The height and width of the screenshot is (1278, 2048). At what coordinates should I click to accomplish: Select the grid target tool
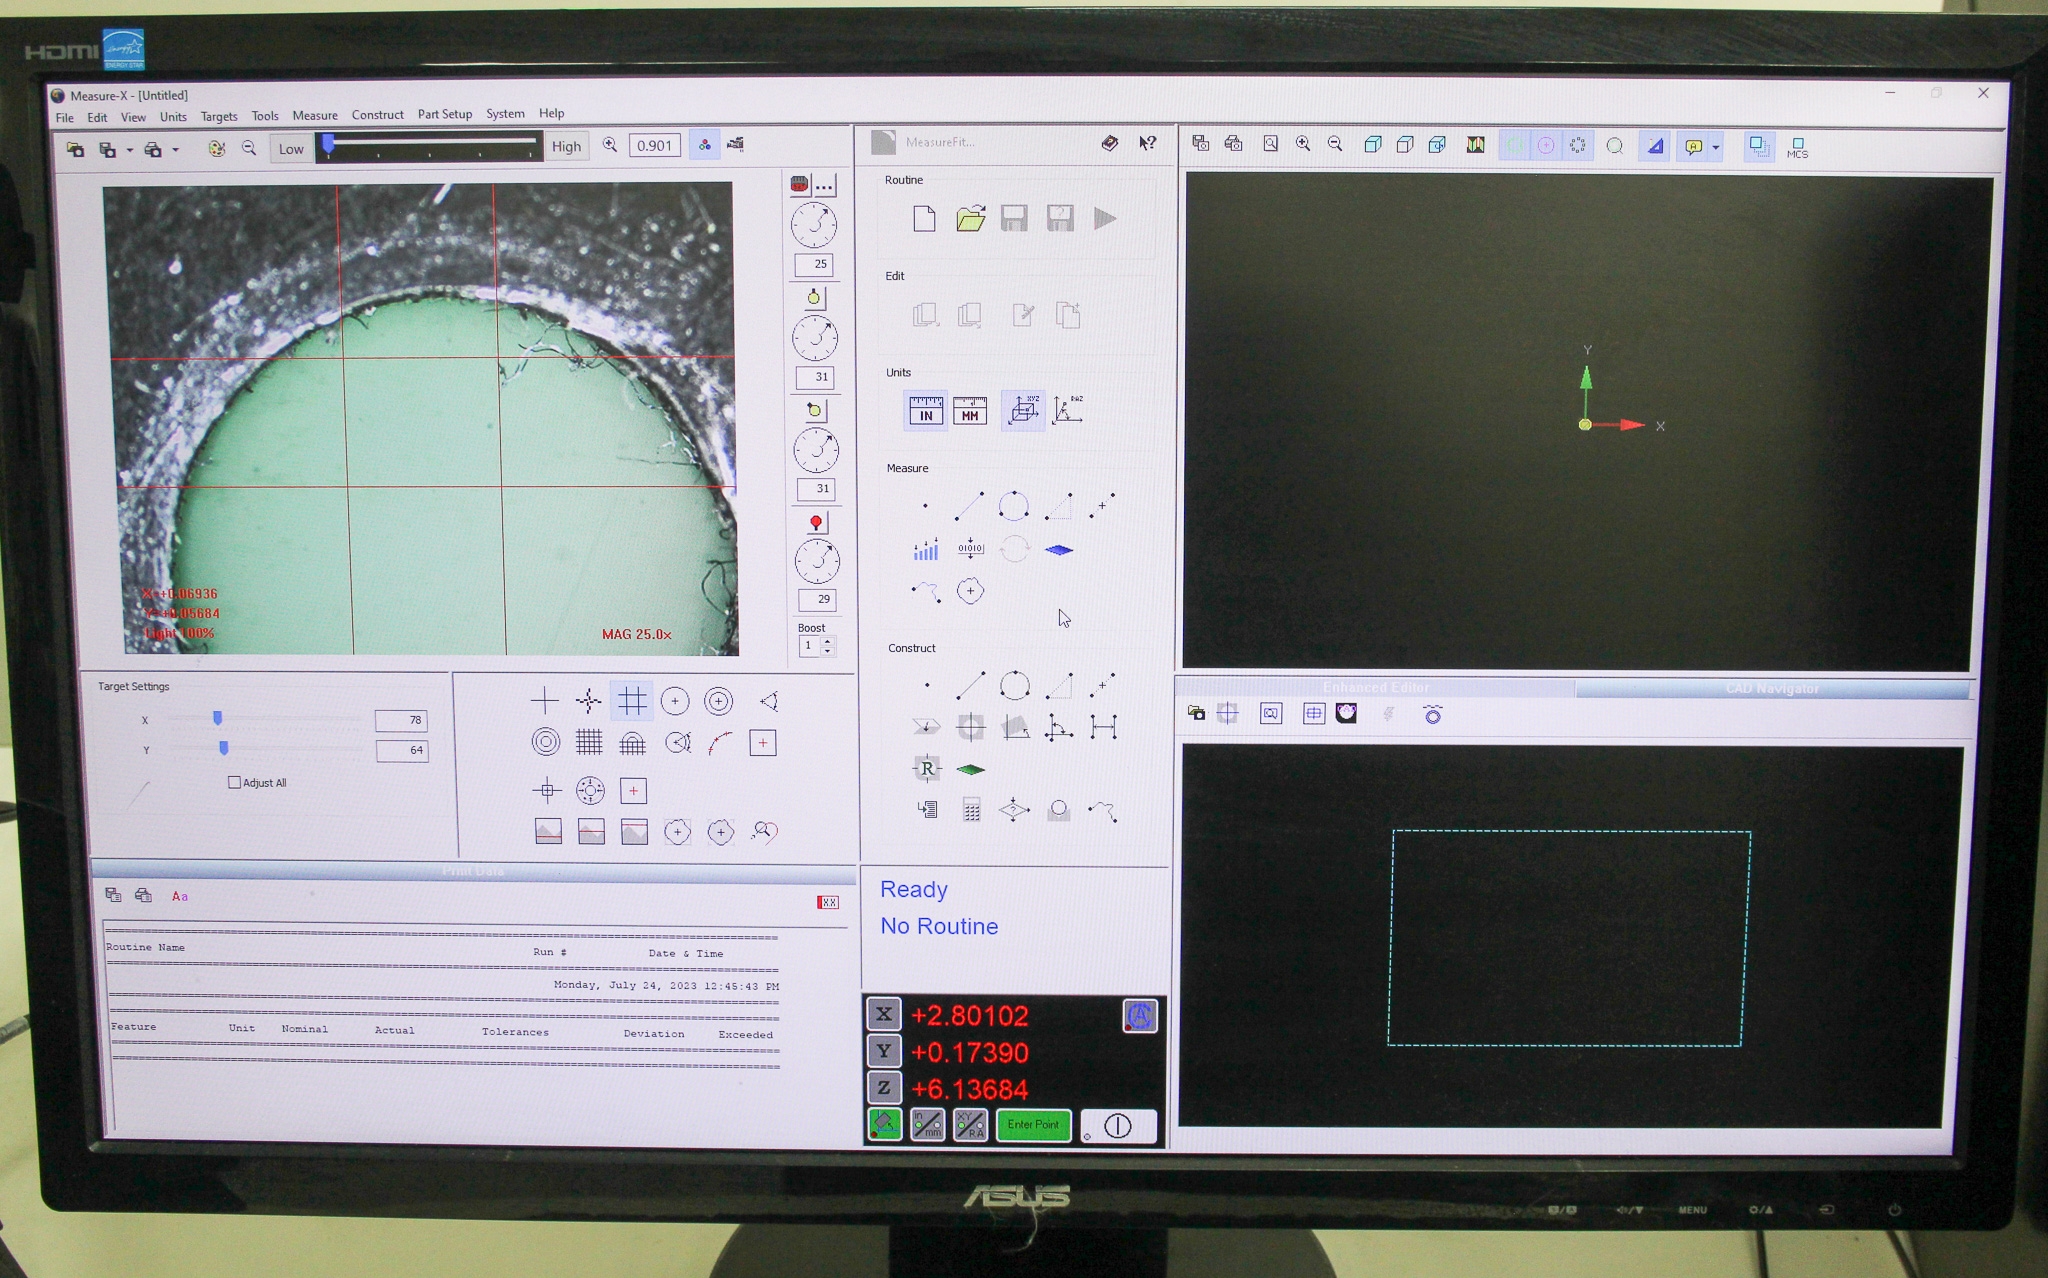(x=634, y=700)
